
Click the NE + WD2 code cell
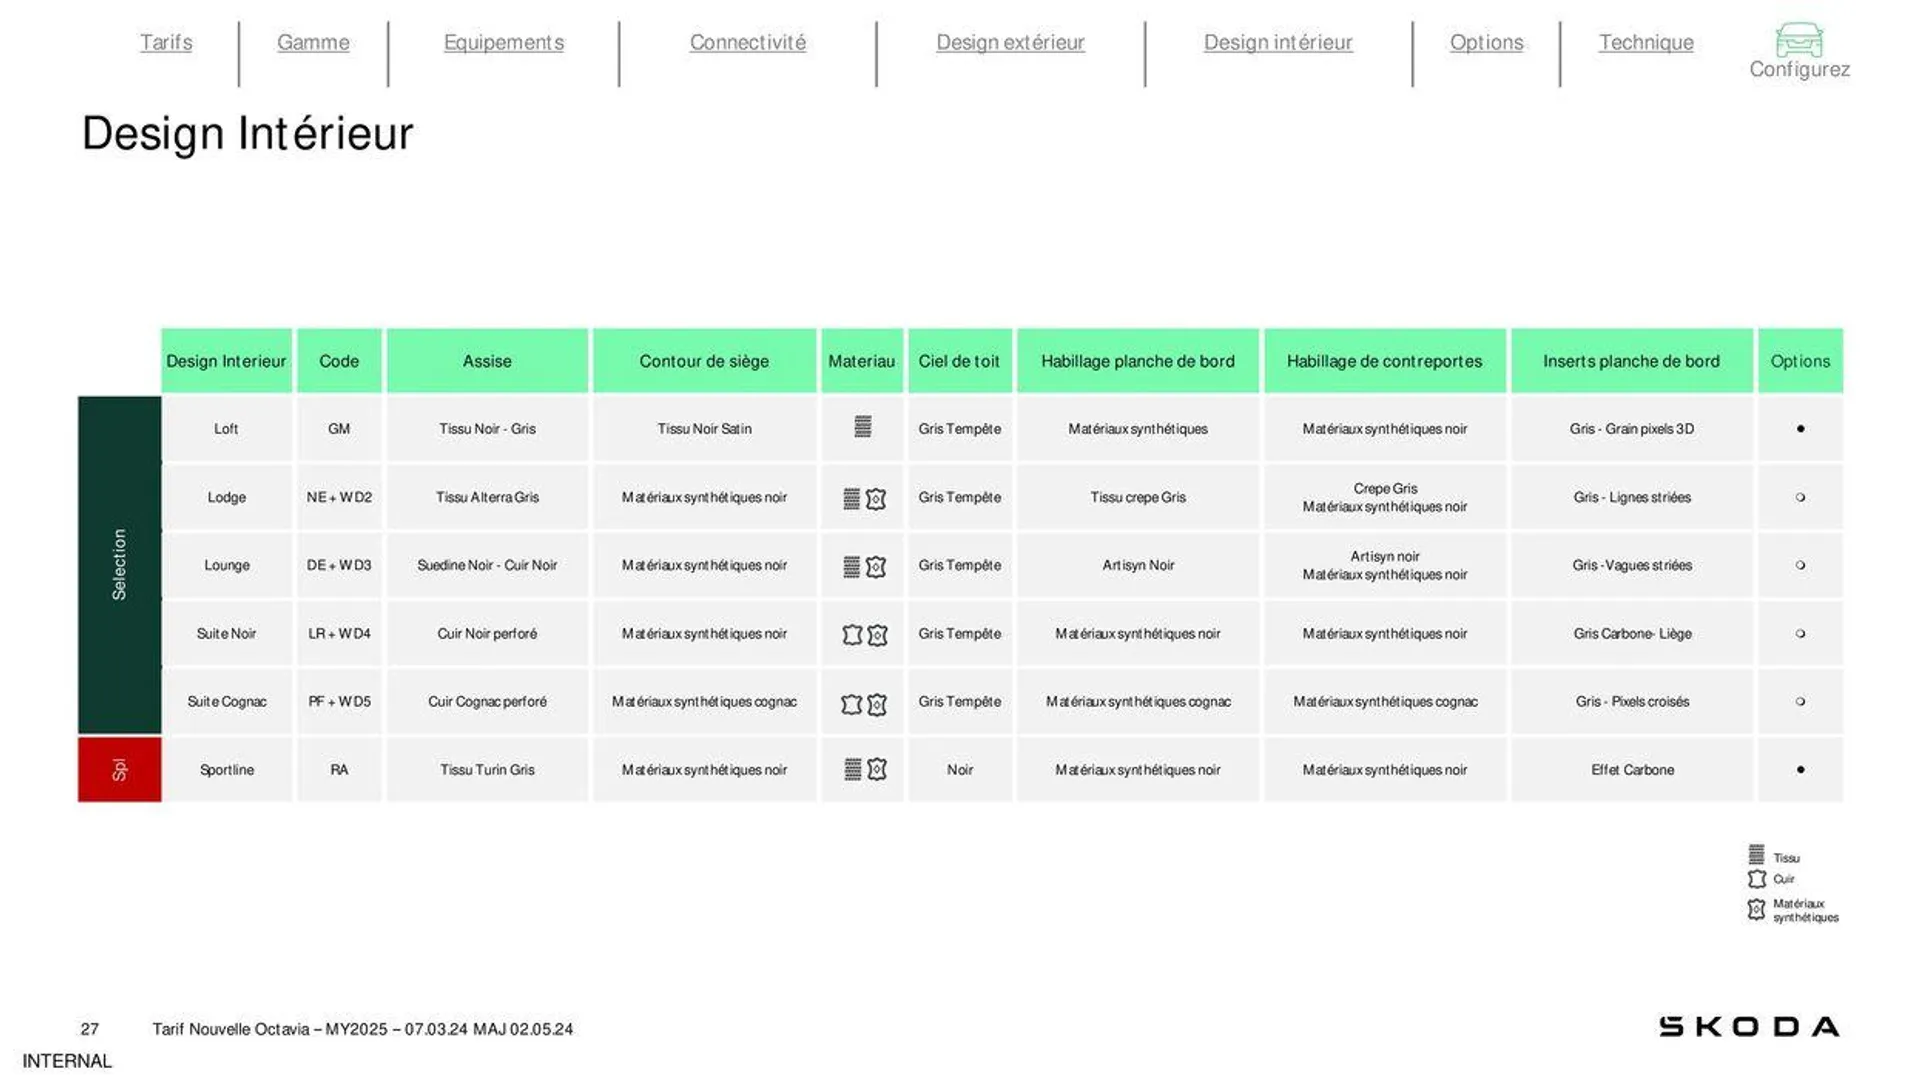(339, 497)
